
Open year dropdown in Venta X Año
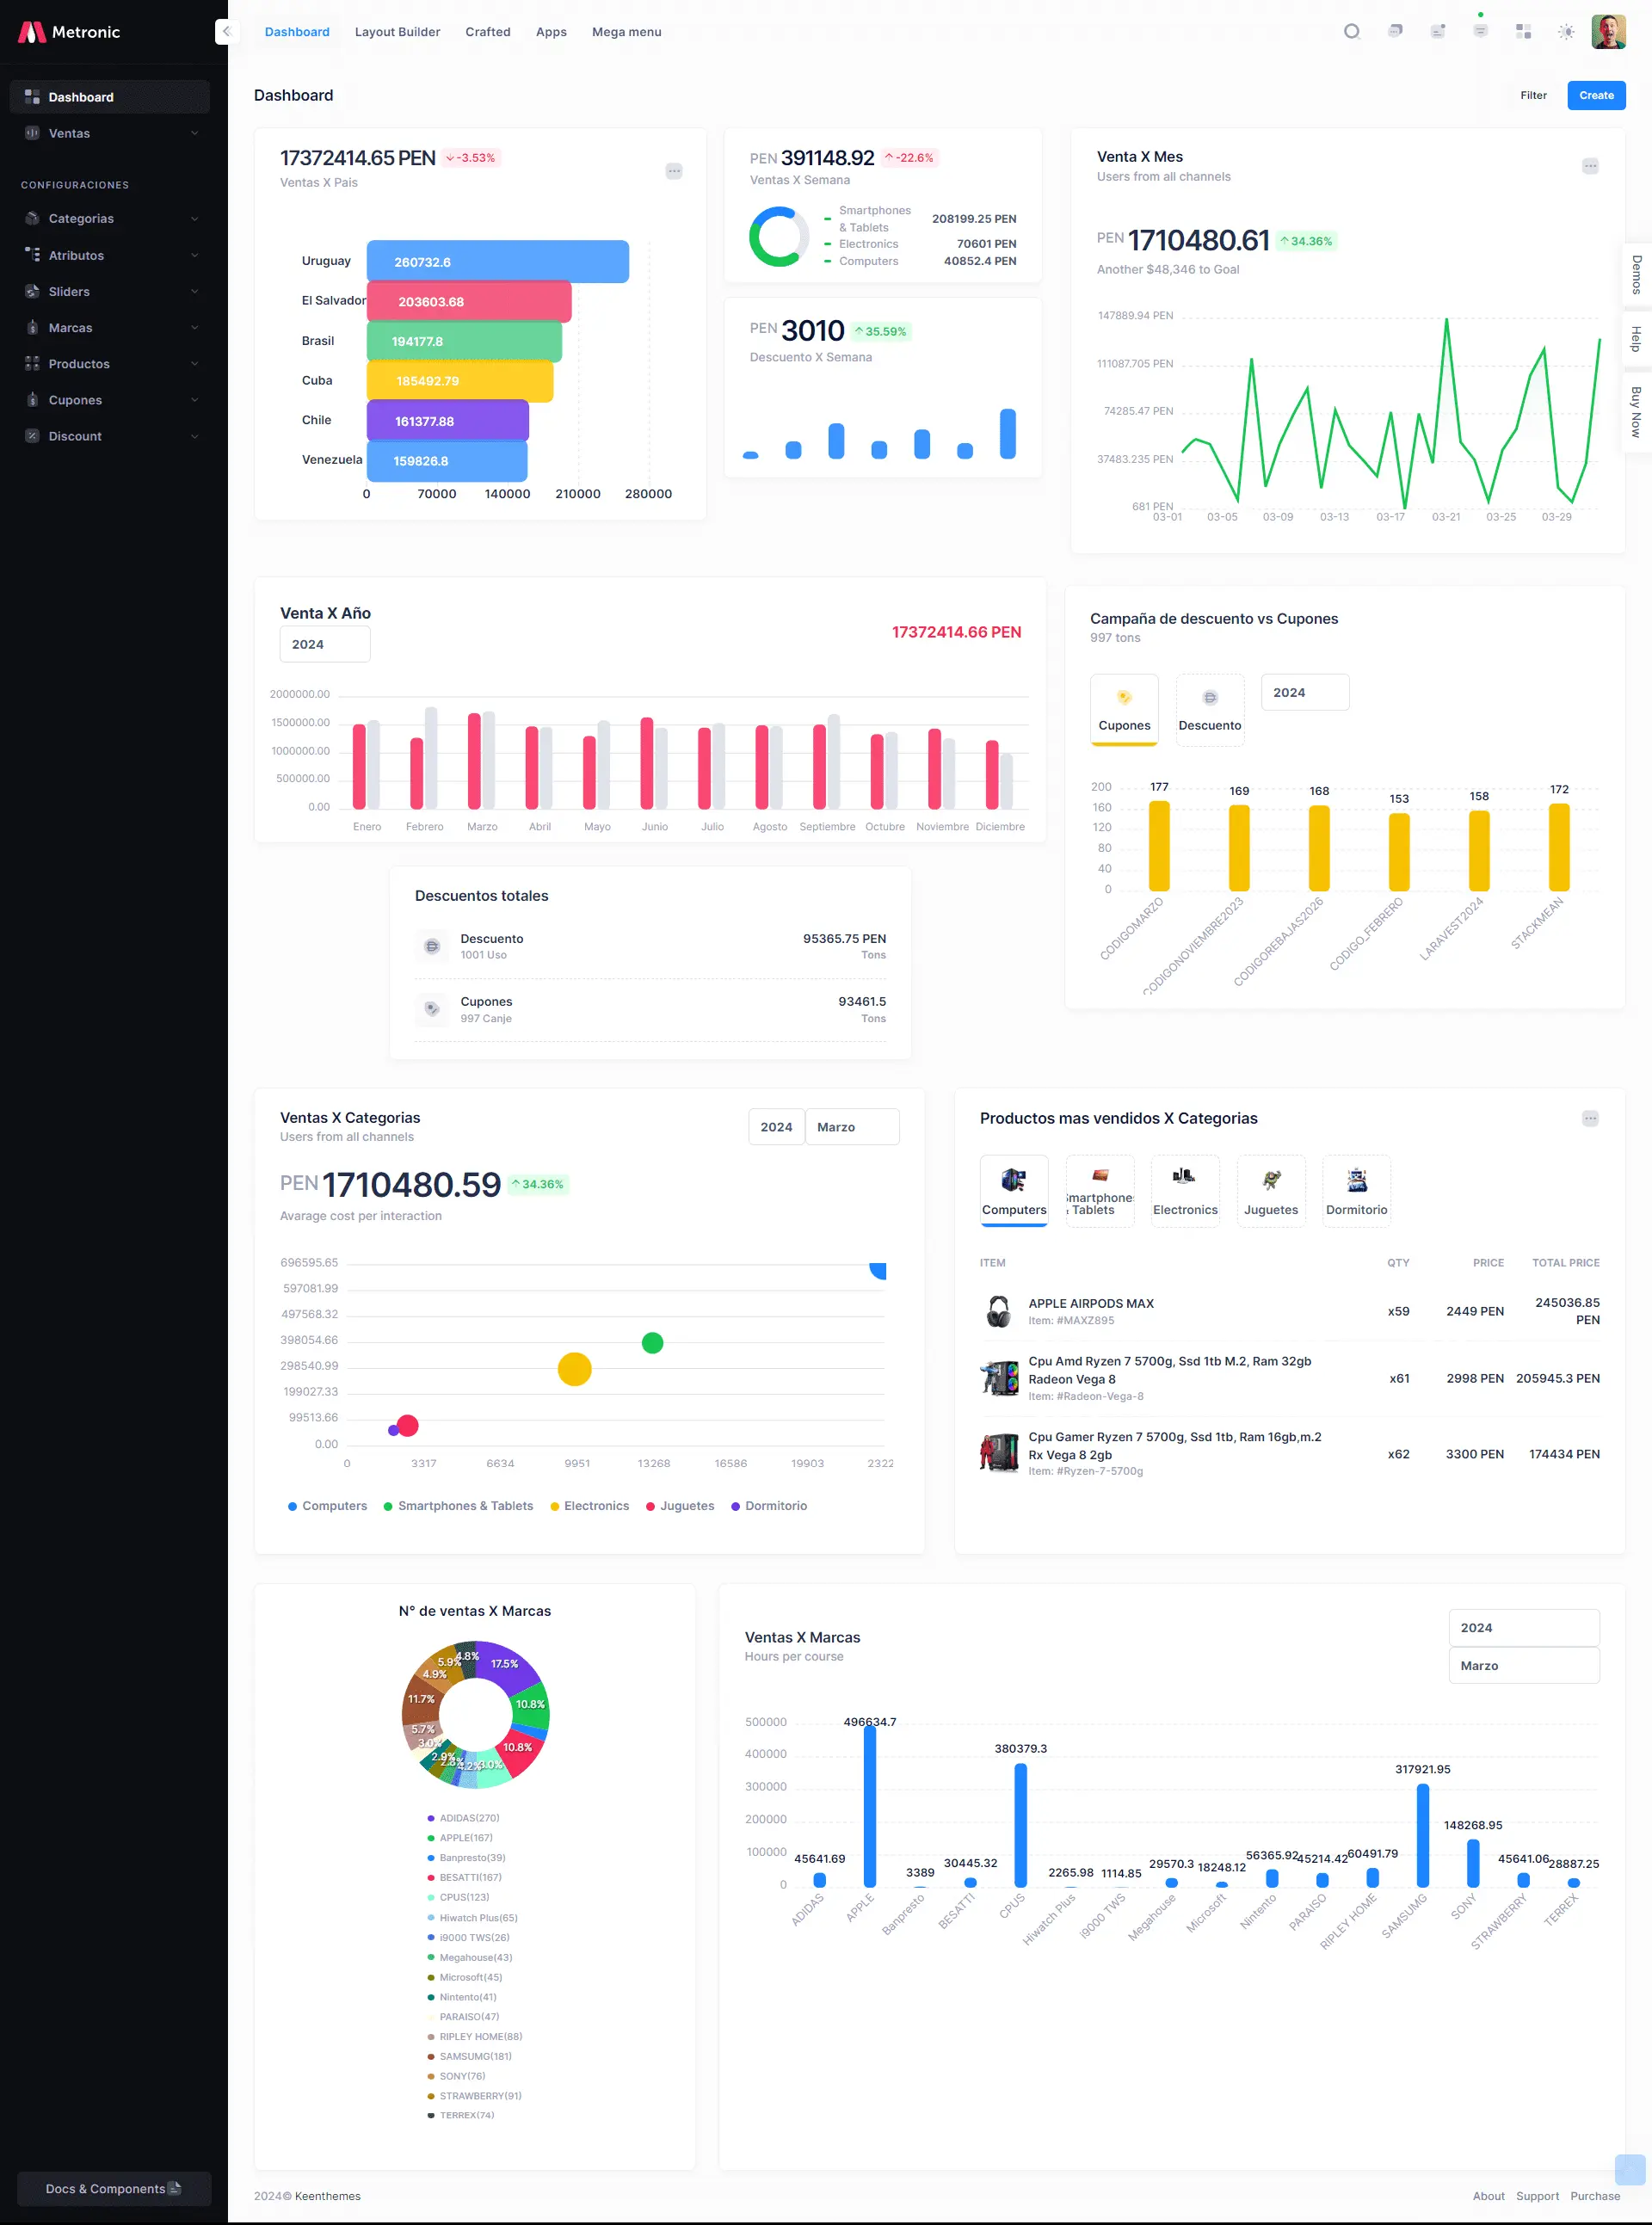[324, 644]
